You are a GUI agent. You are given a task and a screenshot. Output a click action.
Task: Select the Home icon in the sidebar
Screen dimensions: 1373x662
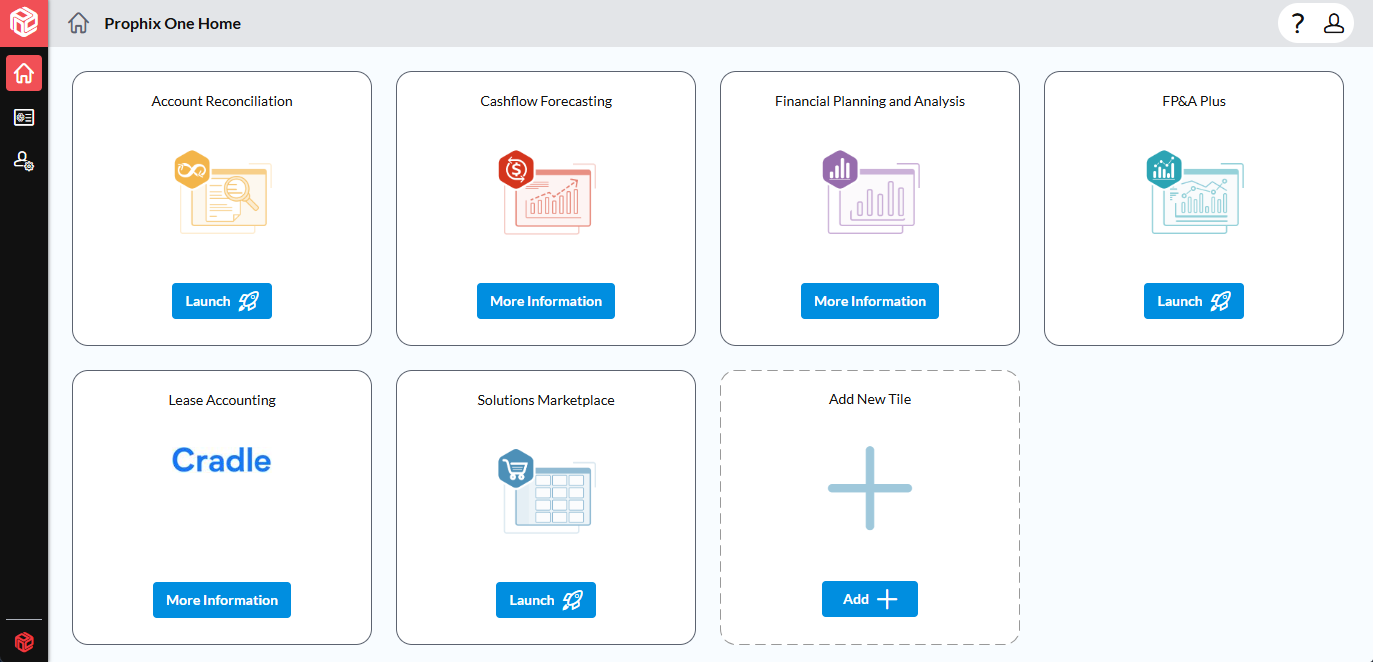24,73
